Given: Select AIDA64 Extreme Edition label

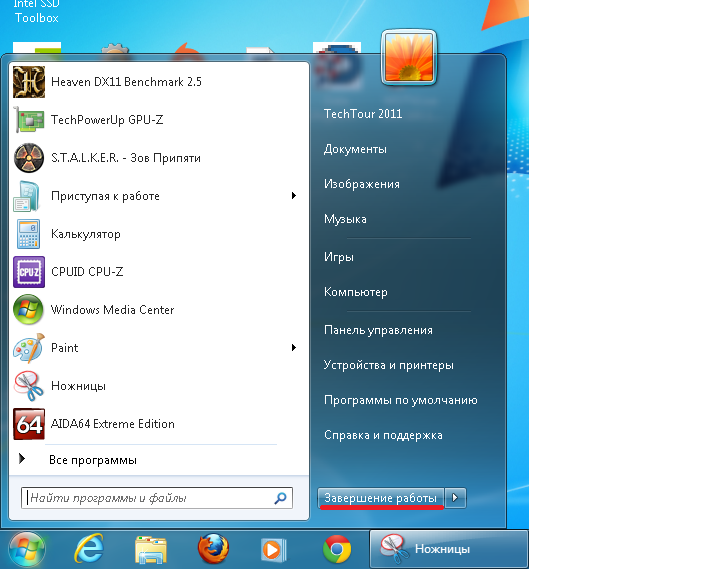Looking at the screenshot, I should click(112, 424).
